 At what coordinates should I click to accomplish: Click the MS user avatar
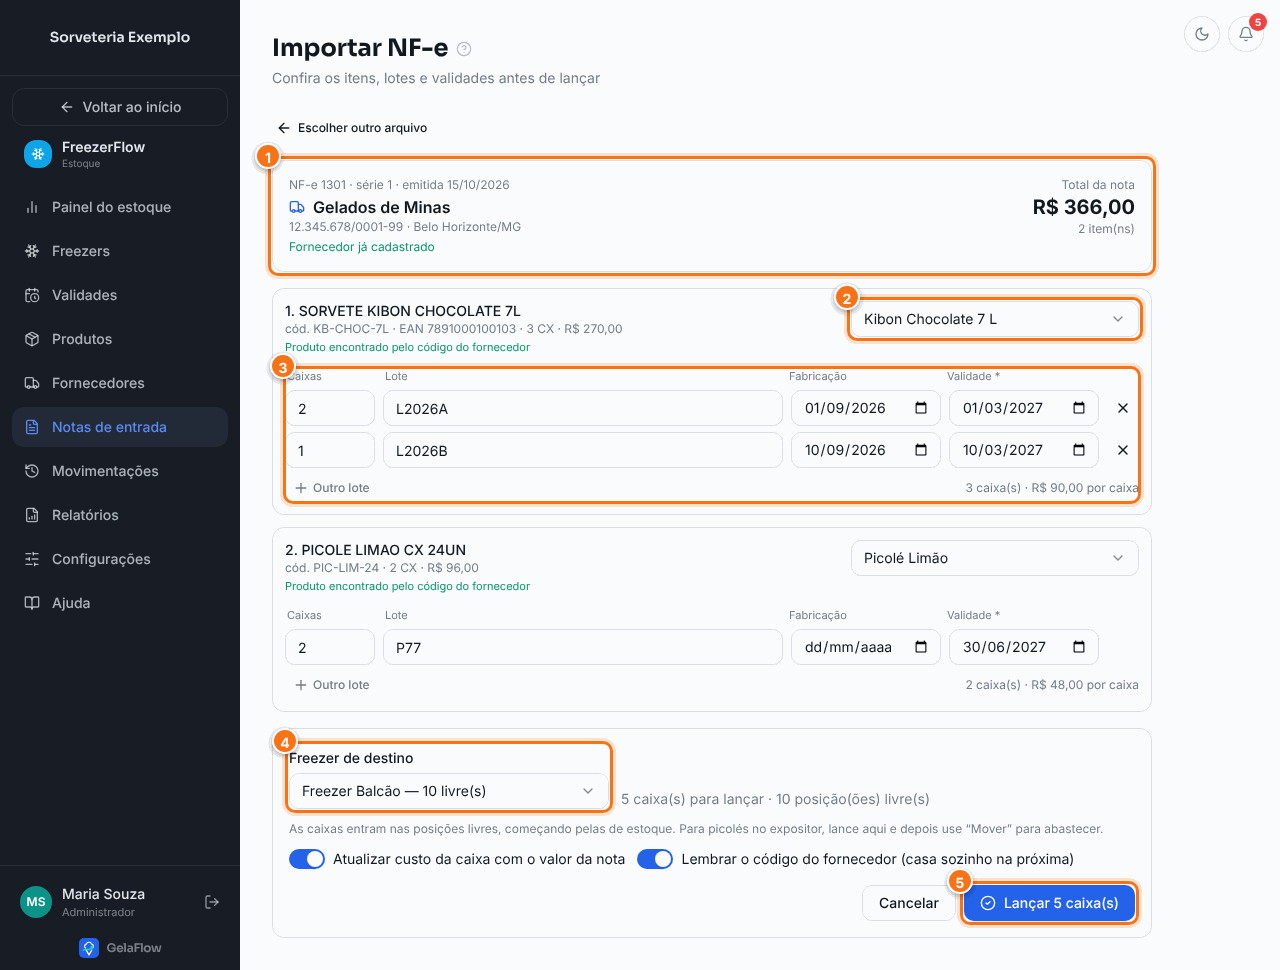point(36,902)
